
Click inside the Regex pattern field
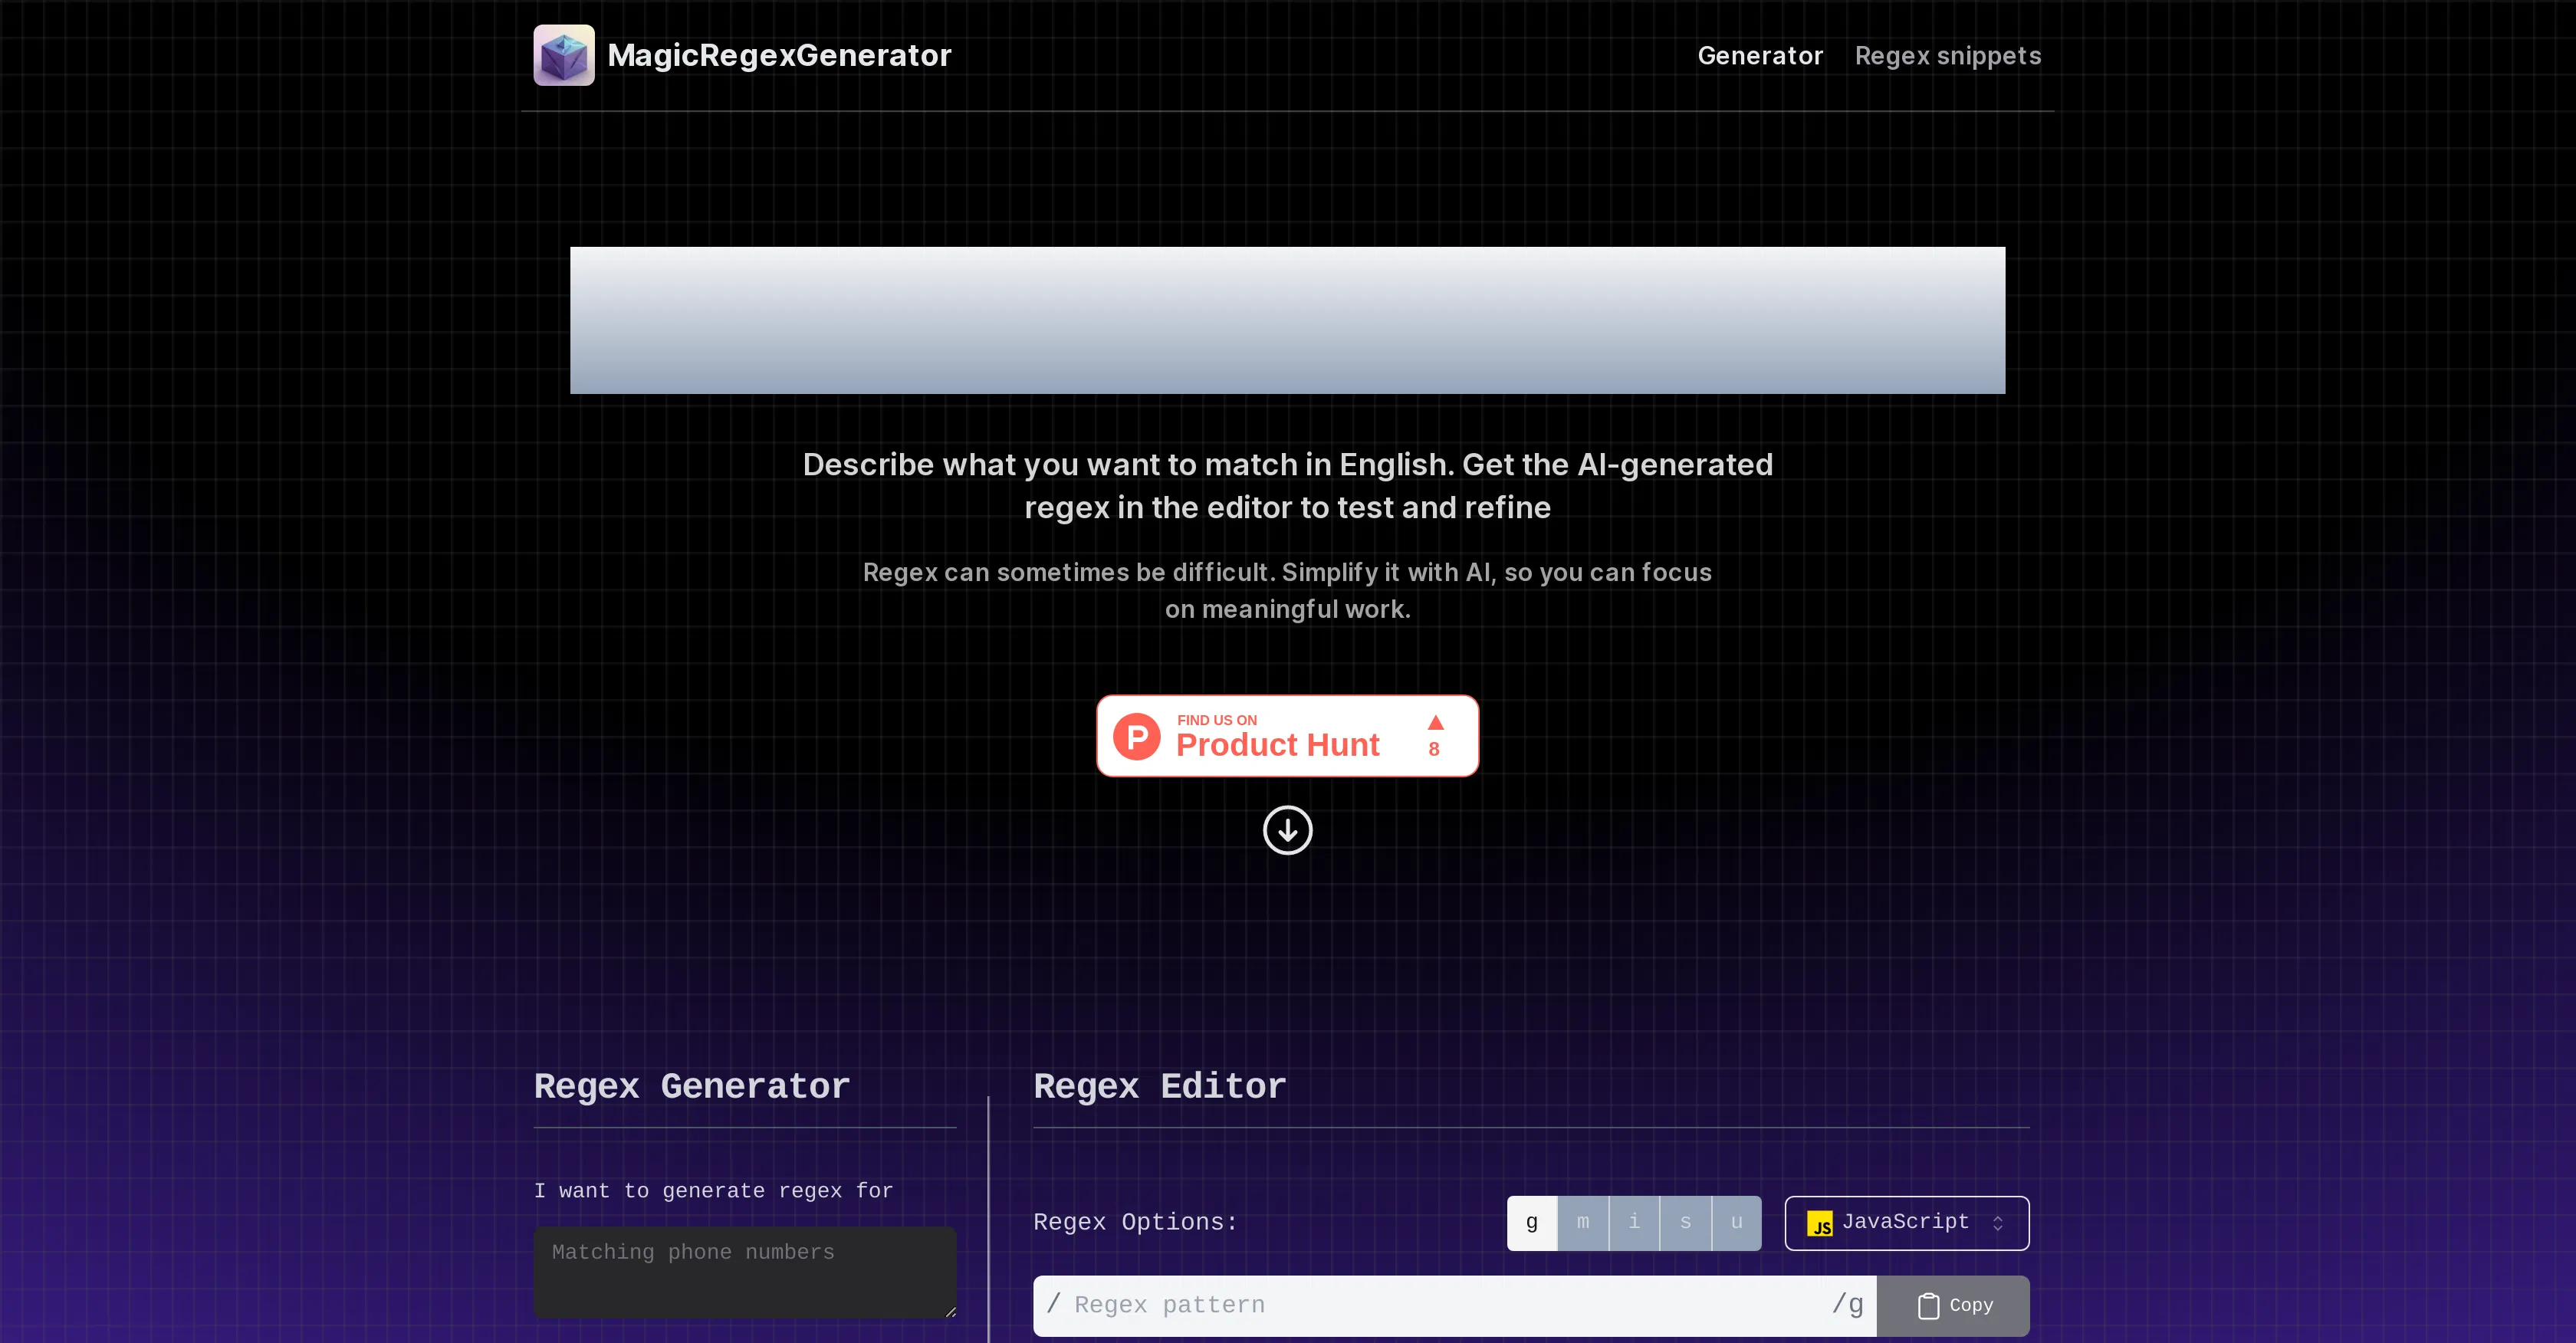(1400, 1305)
